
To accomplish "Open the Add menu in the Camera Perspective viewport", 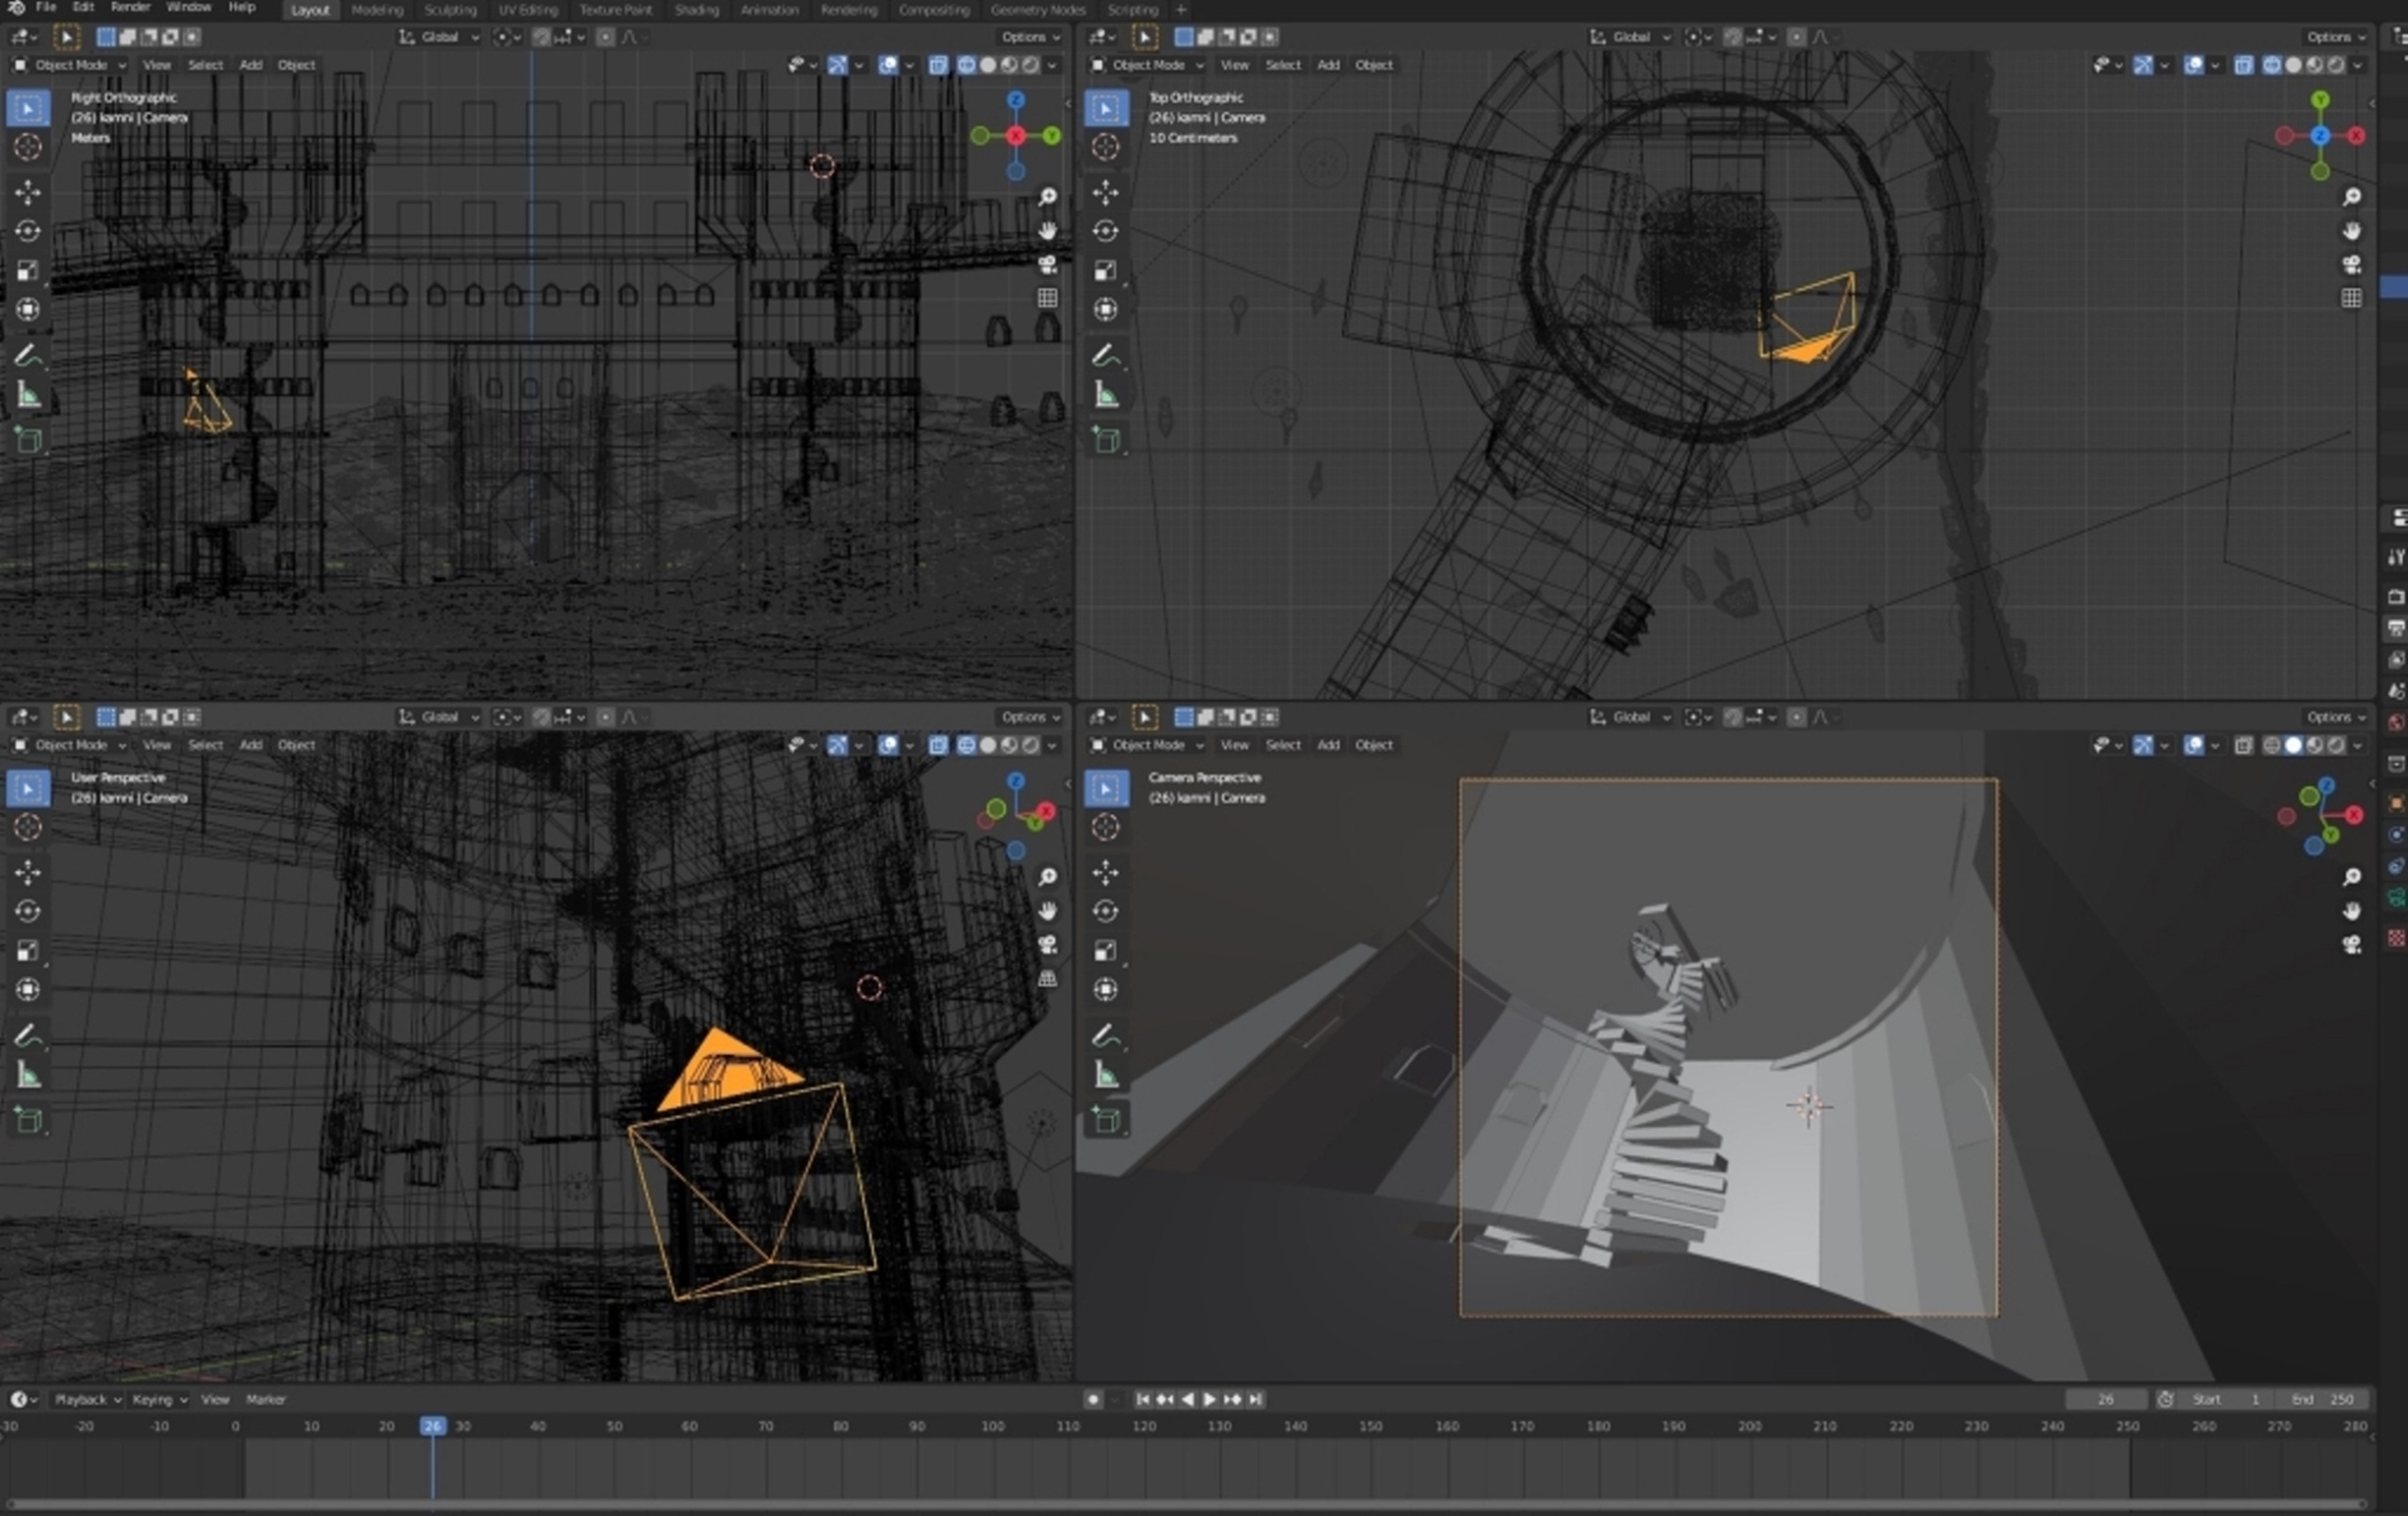I will click(1327, 745).
